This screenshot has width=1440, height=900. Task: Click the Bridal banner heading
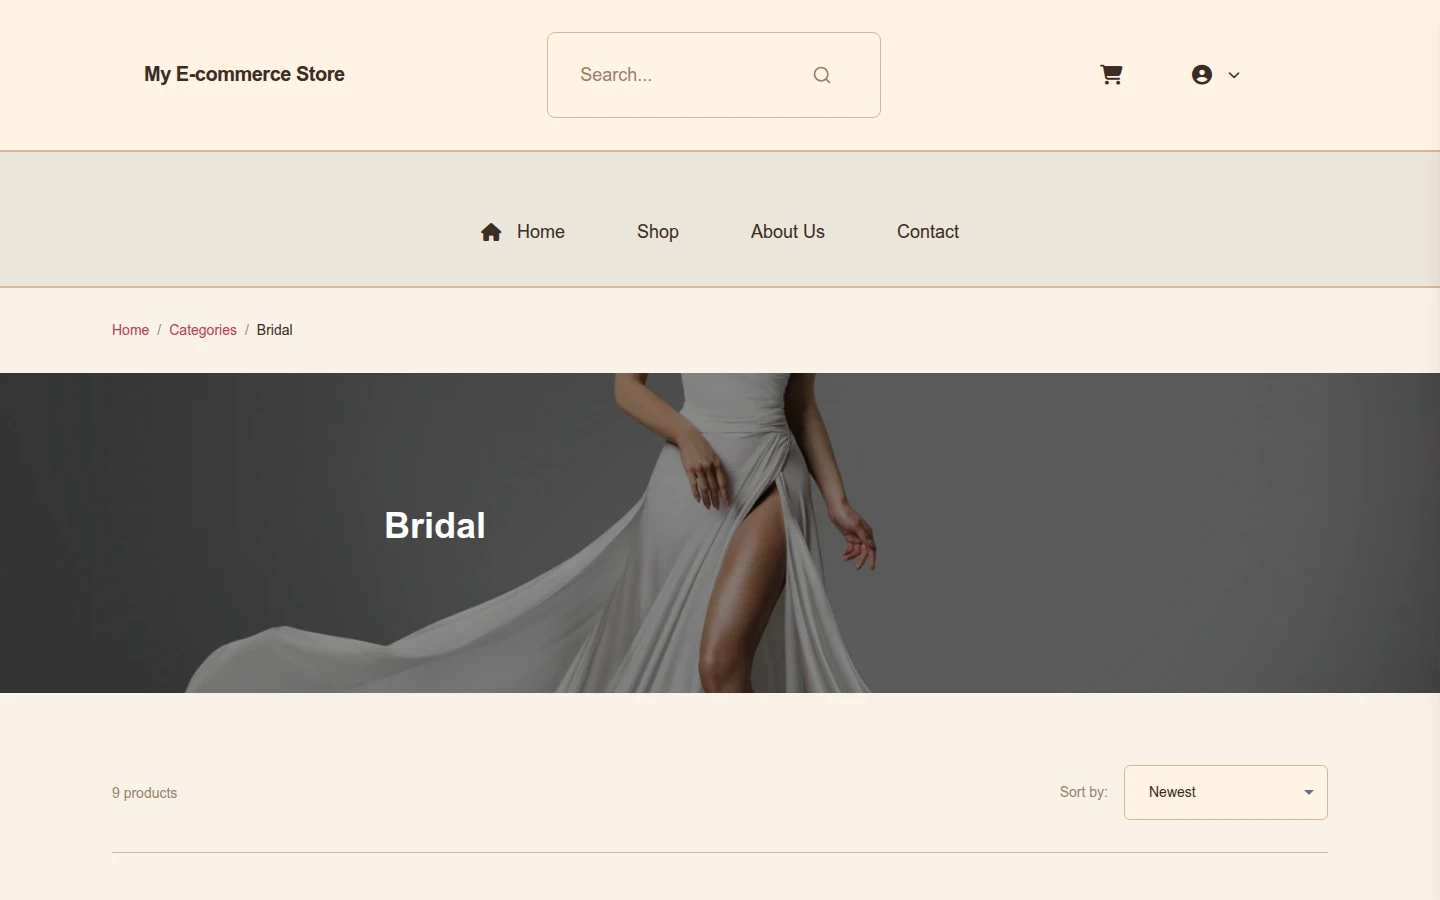pyautogui.click(x=435, y=526)
